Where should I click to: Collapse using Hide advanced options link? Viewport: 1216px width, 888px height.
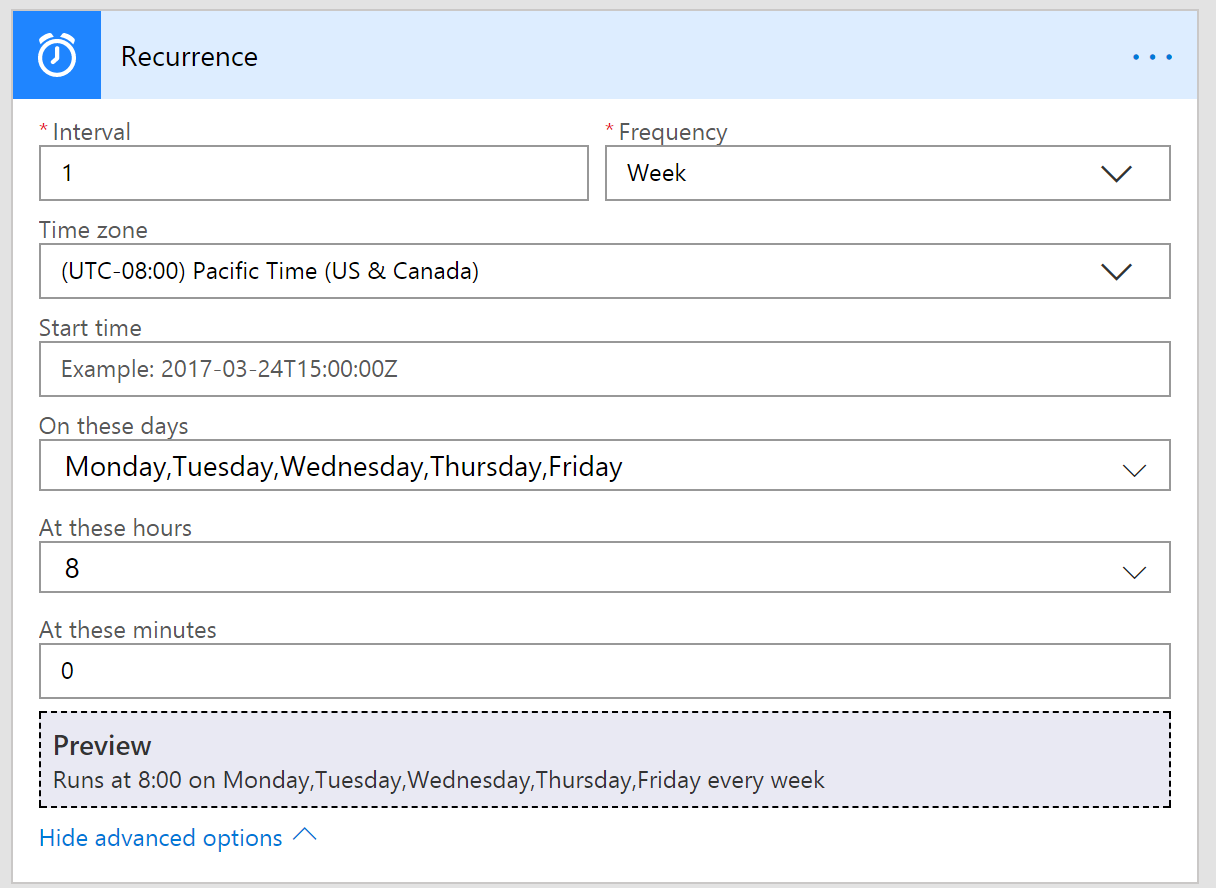click(161, 838)
